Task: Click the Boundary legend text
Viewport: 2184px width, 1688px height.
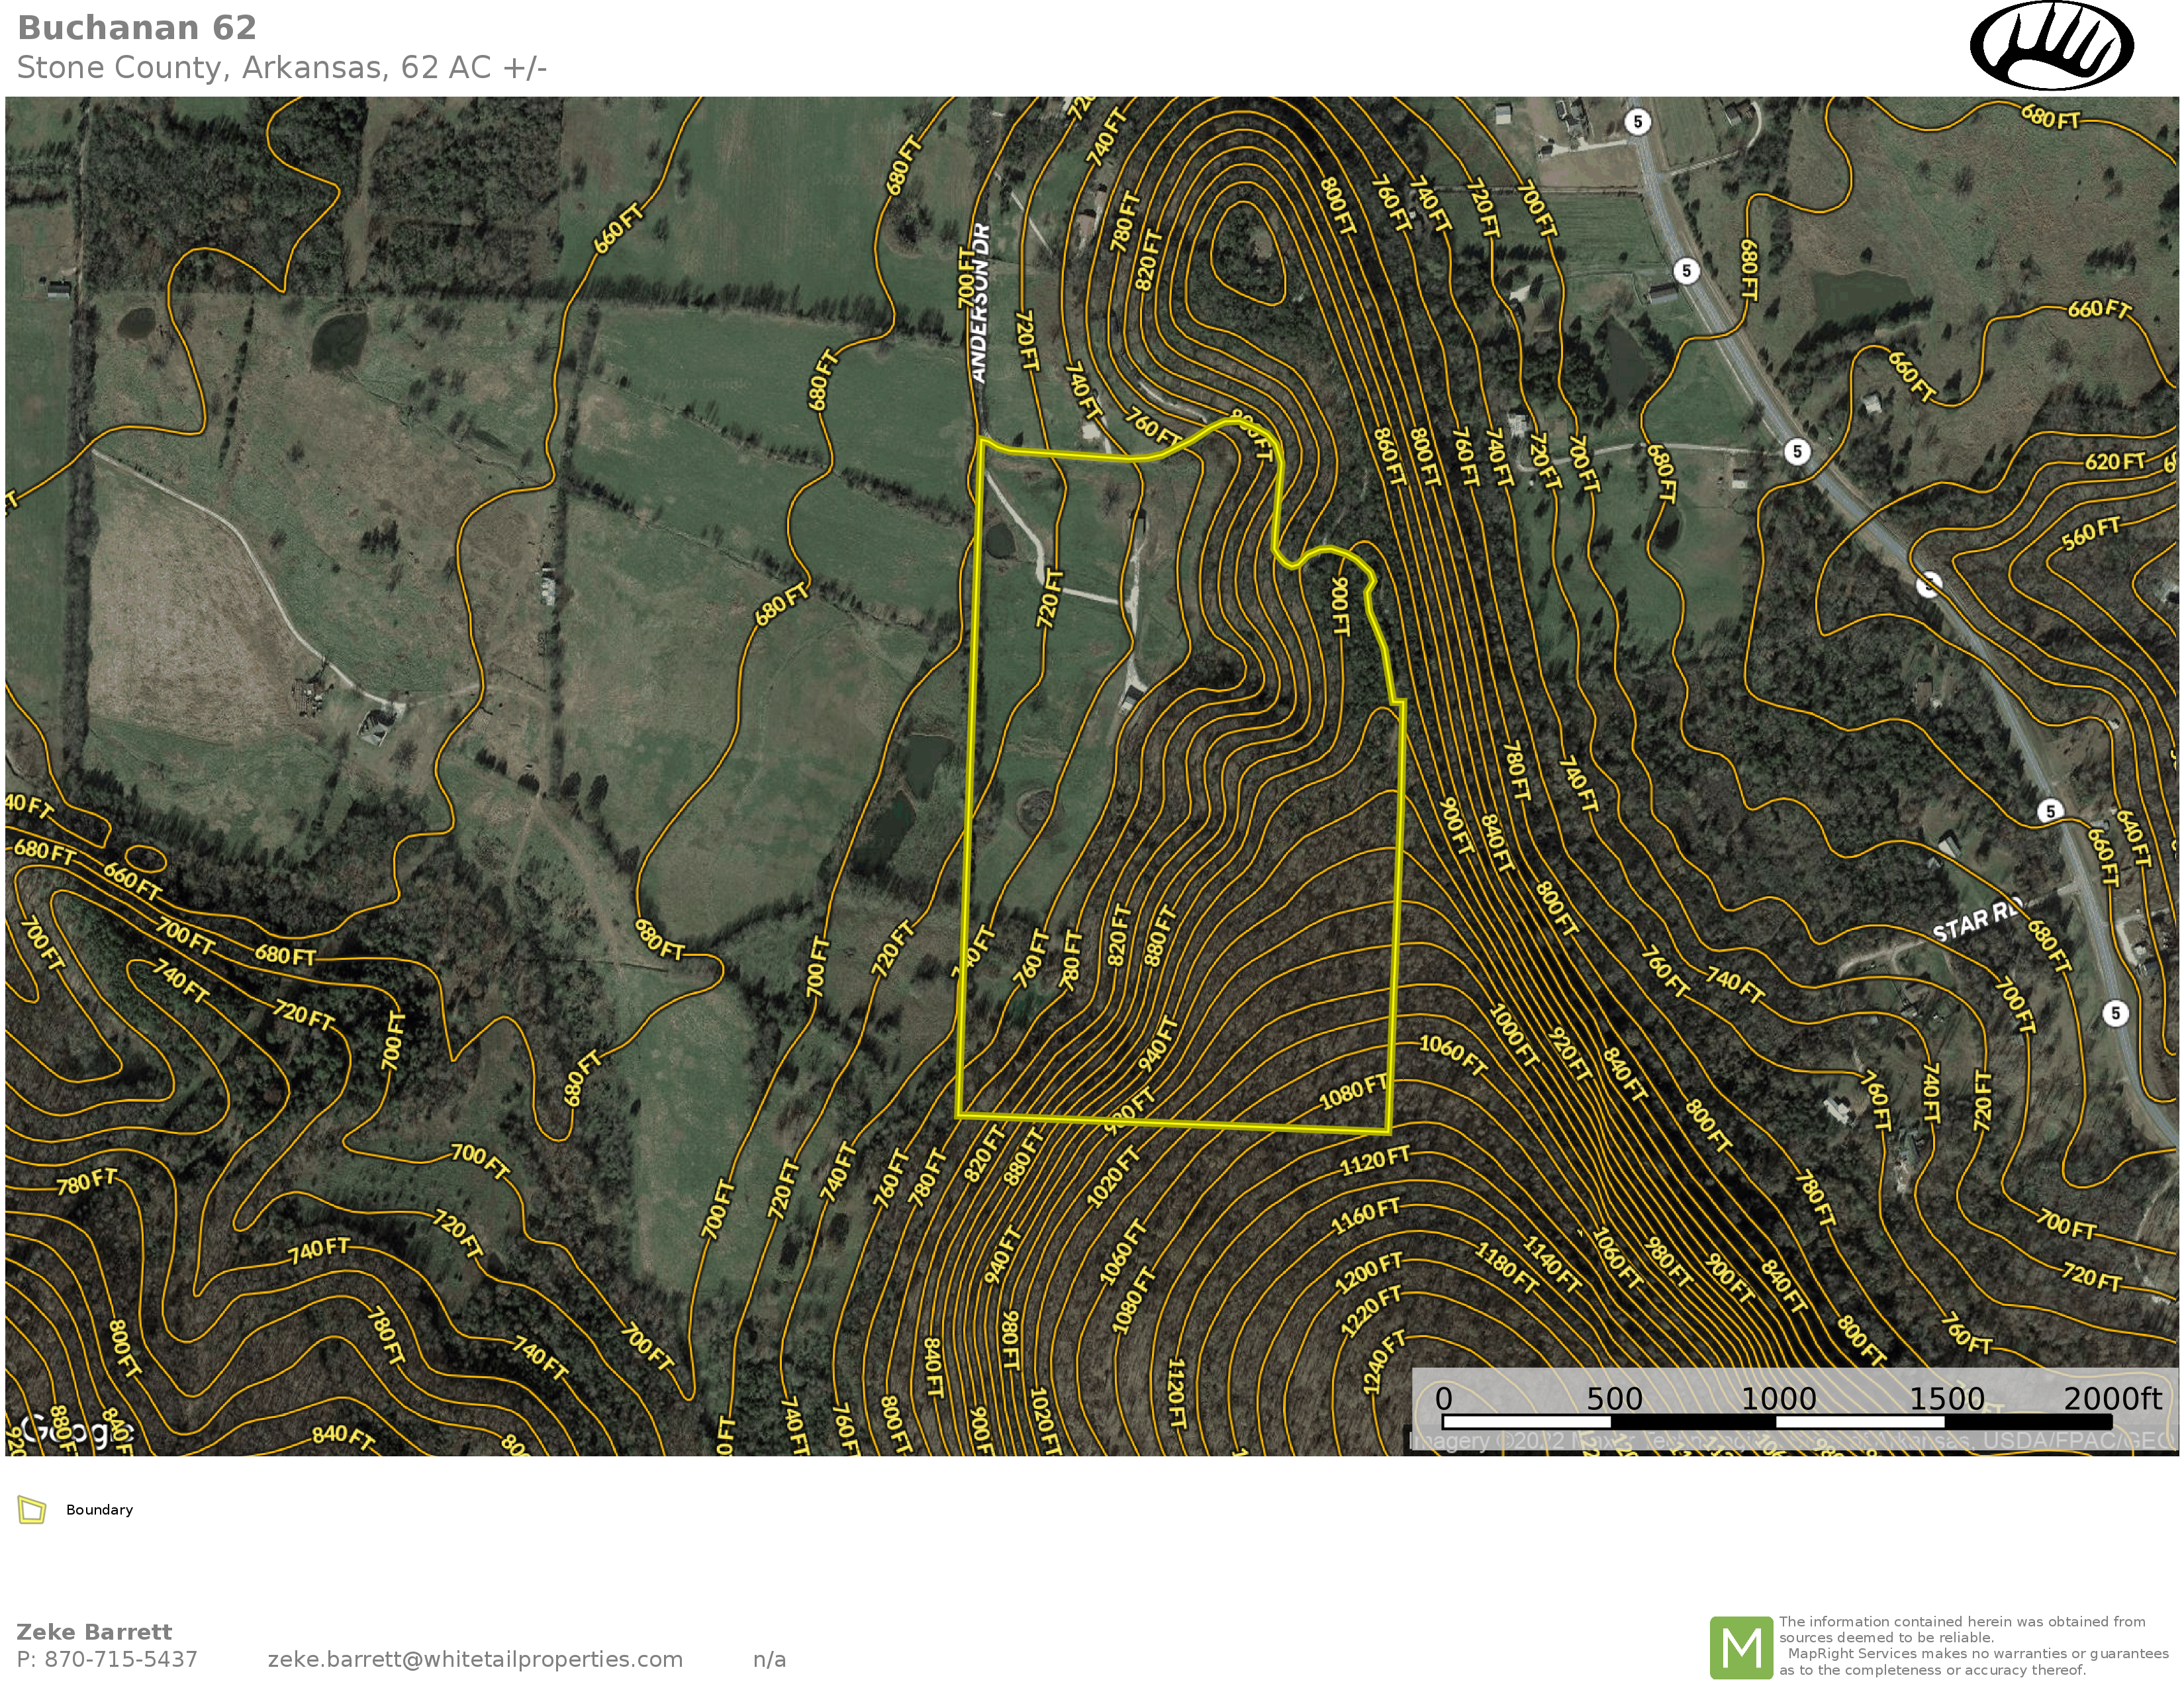Action: [99, 1510]
